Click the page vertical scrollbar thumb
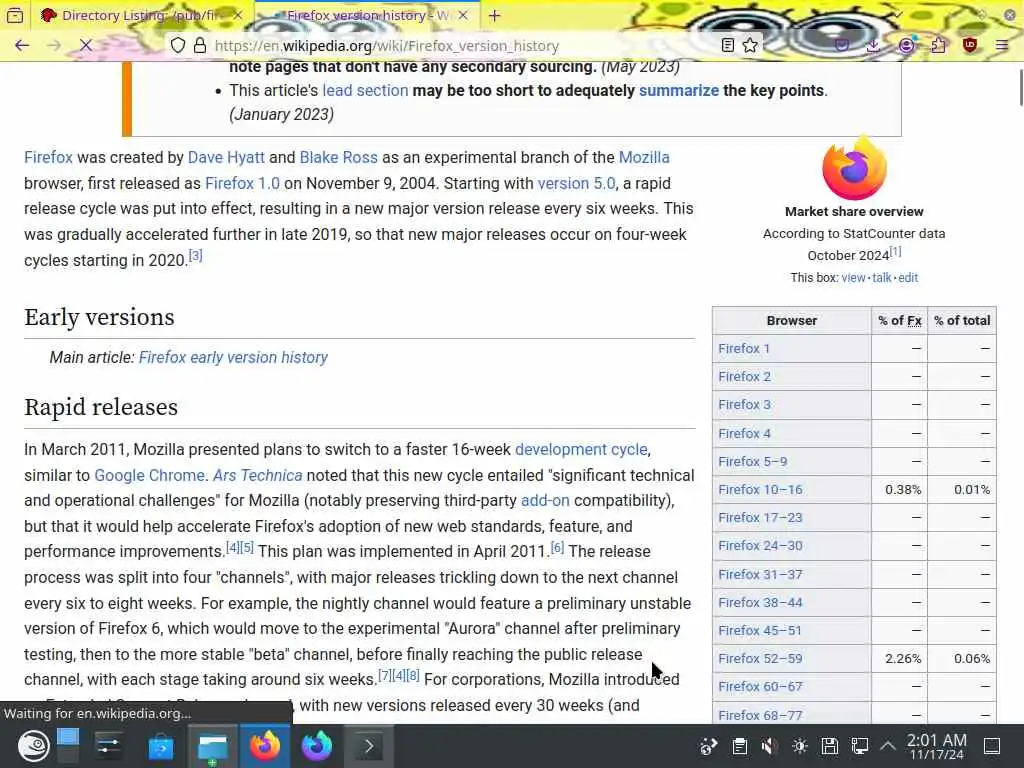 click(1020, 86)
